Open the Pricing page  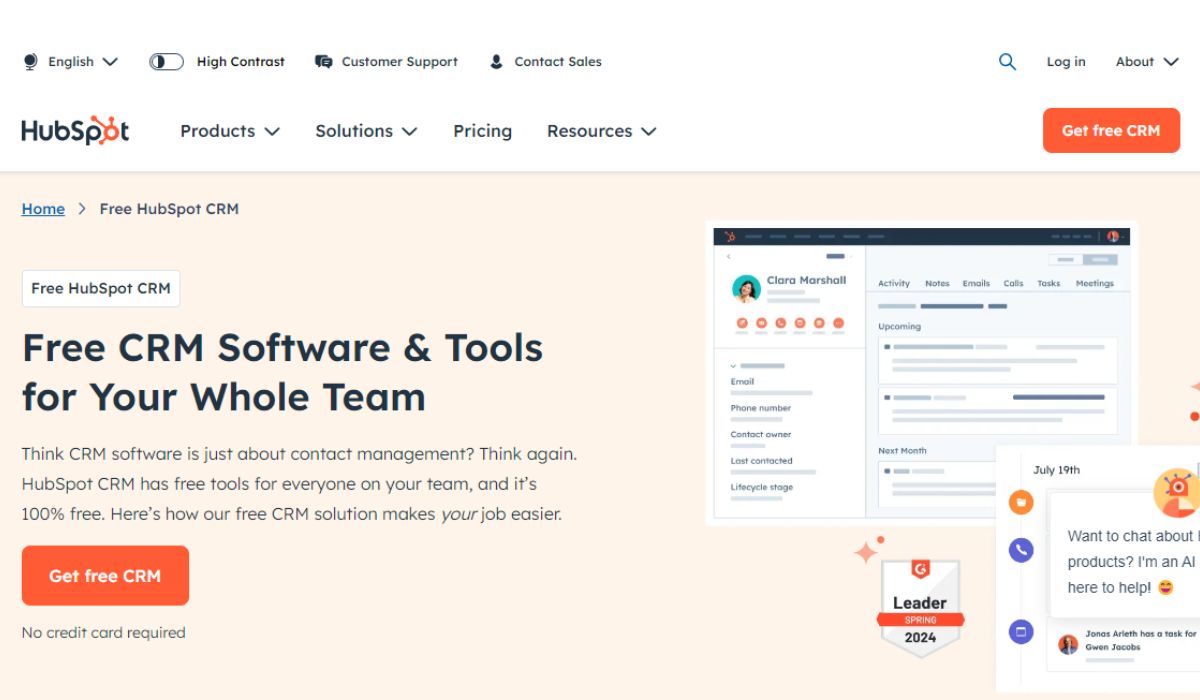tap(482, 131)
